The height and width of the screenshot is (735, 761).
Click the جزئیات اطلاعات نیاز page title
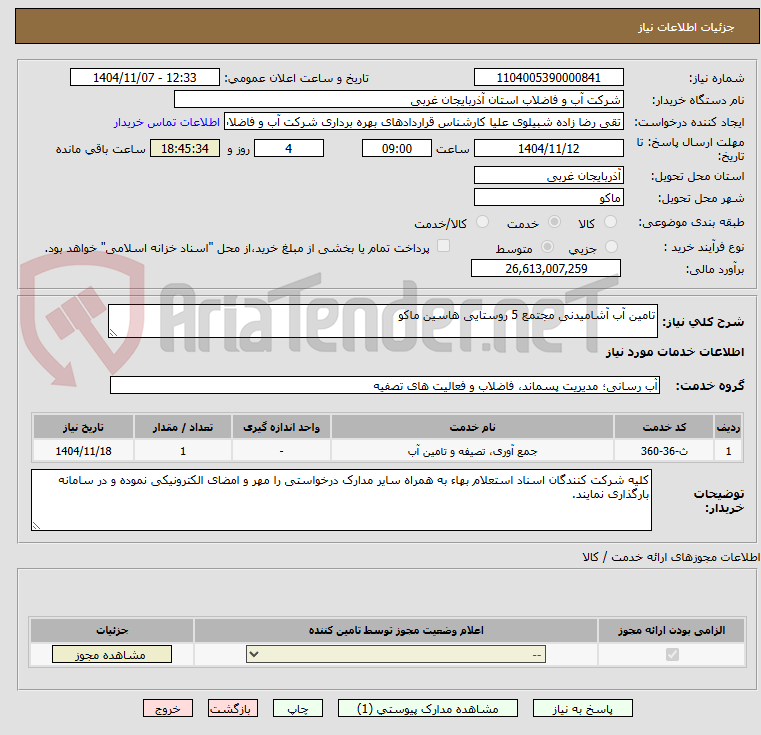[686, 27]
